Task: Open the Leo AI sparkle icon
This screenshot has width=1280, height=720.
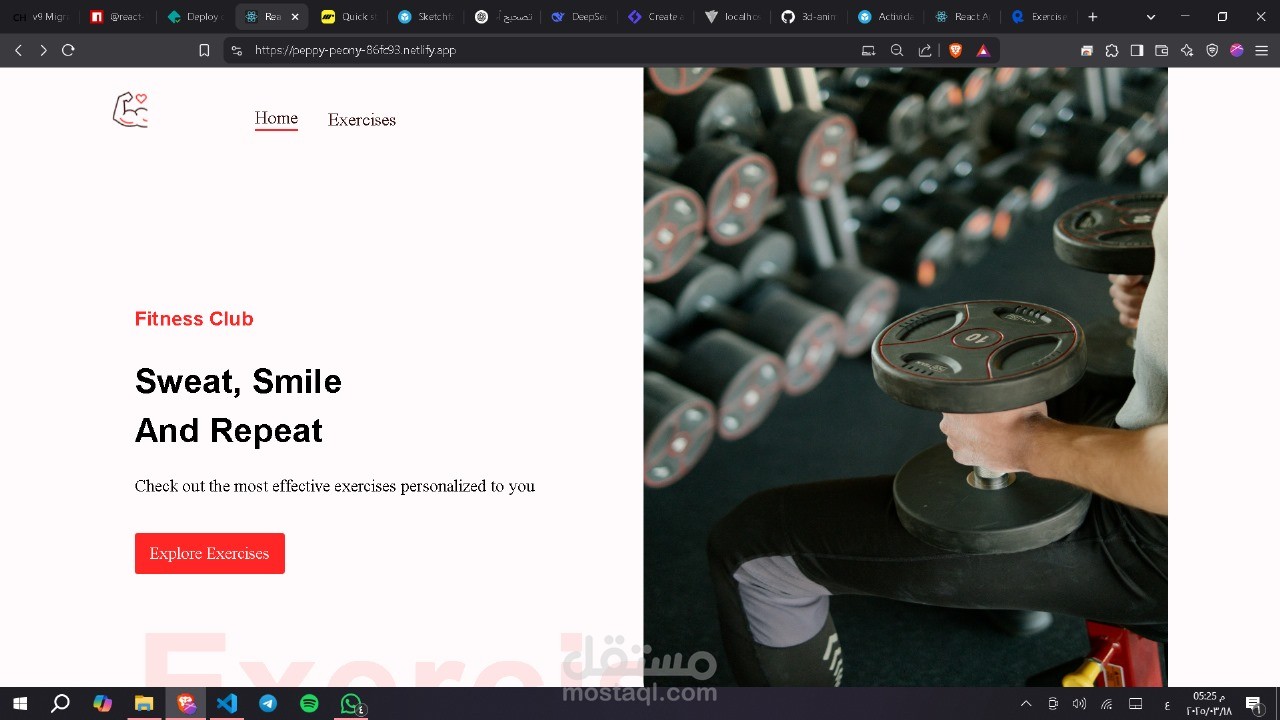Action: (1186, 49)
